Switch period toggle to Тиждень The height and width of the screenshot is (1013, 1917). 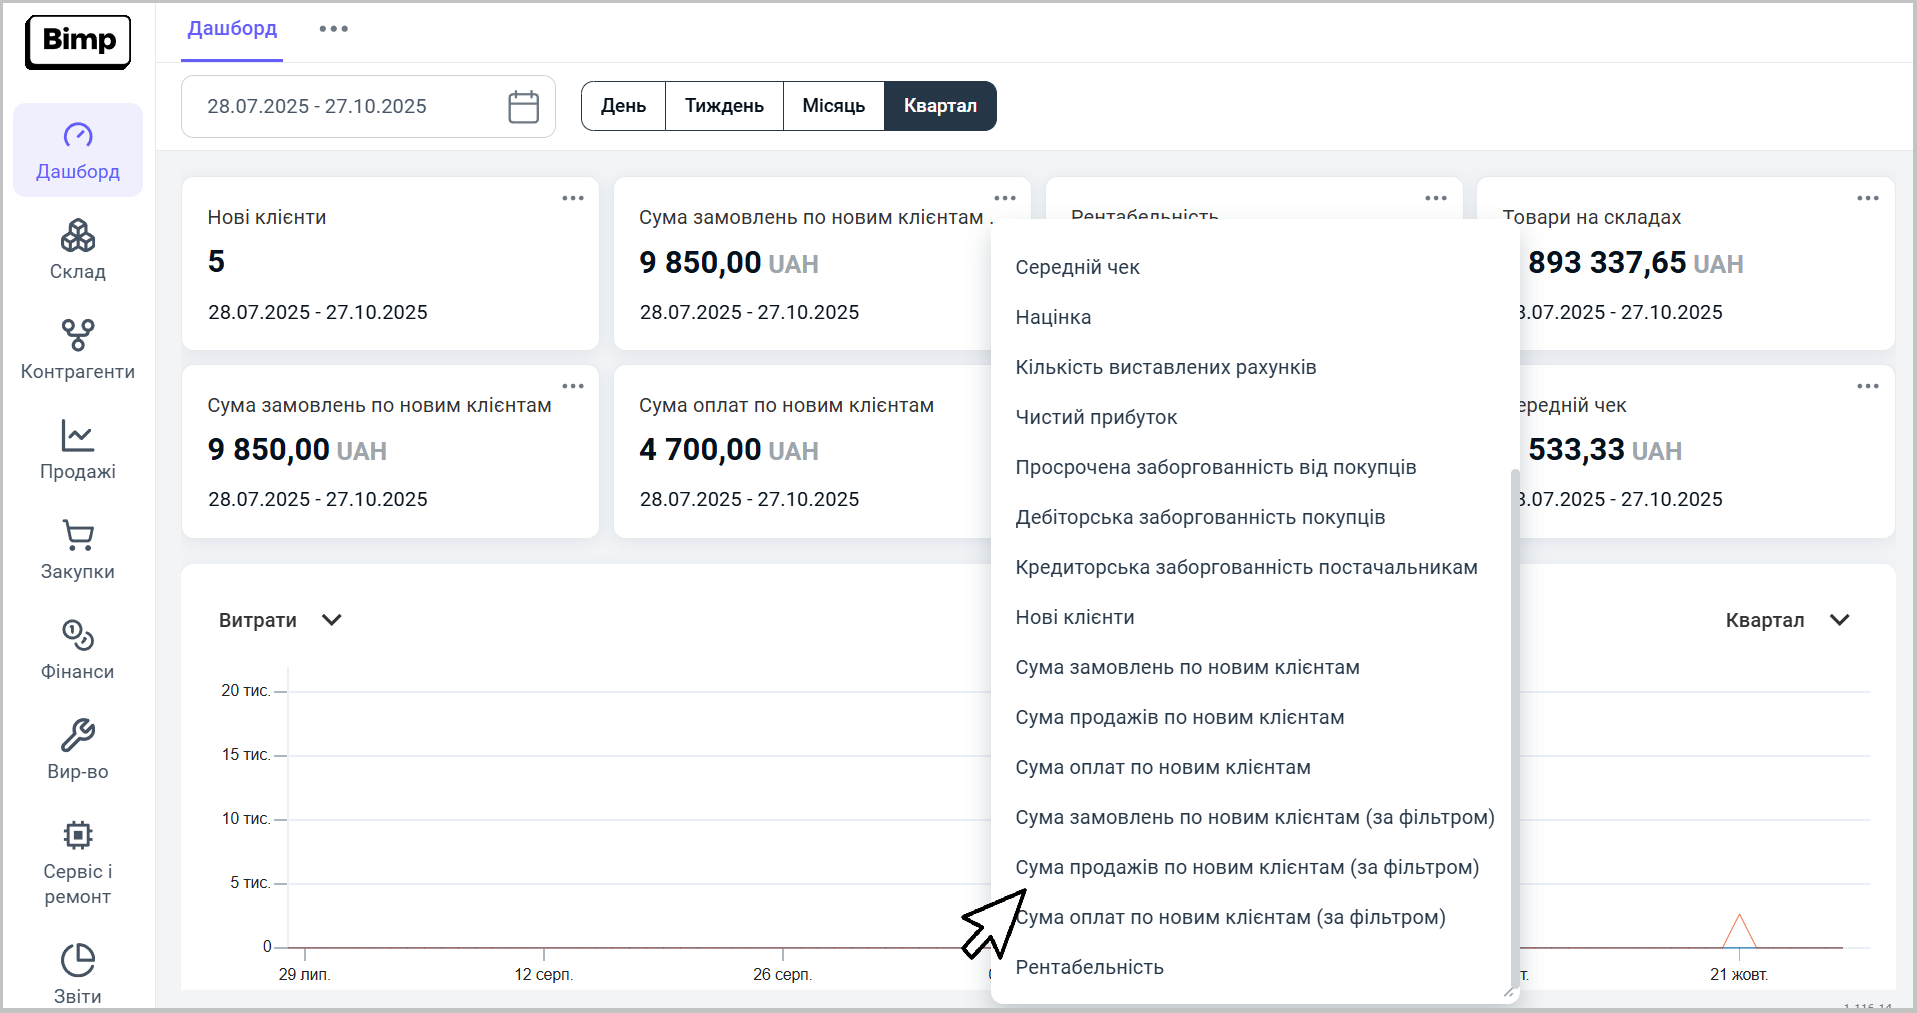(724, 106)
